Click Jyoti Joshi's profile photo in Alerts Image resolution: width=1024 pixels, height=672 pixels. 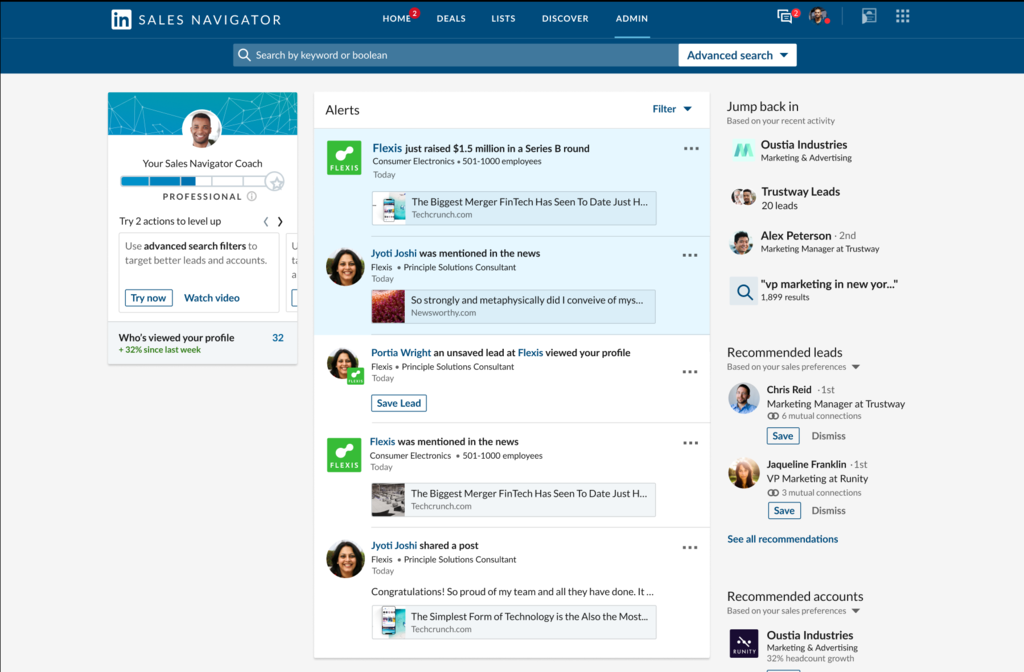[344, 267]
